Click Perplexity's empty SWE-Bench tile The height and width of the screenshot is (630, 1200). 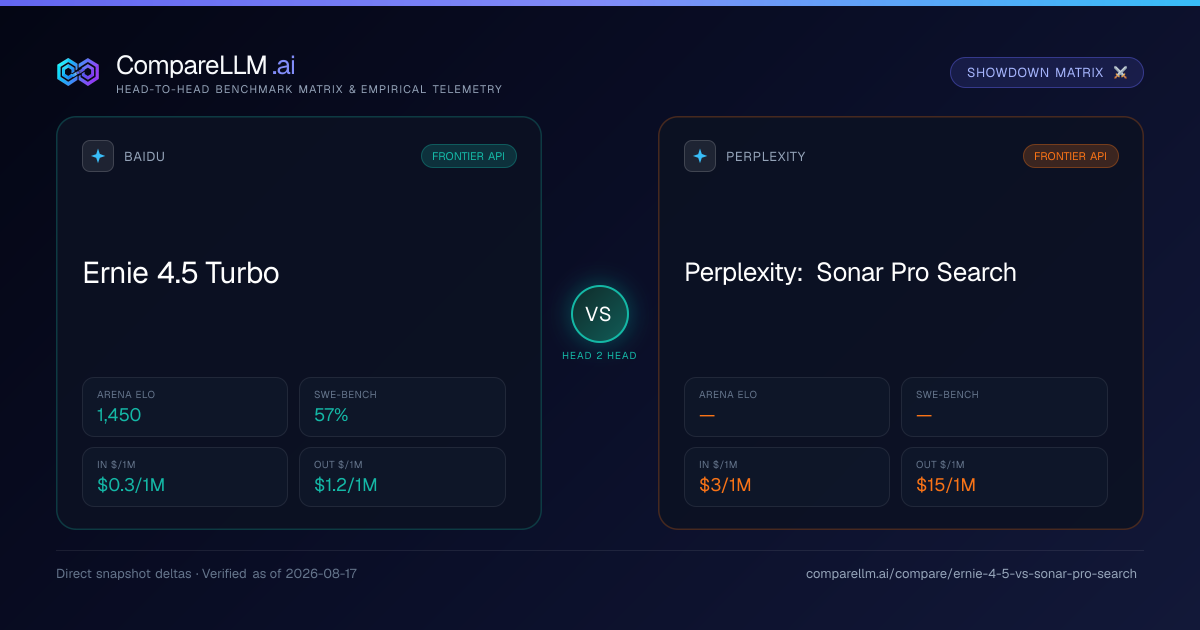pos(1004,407)
